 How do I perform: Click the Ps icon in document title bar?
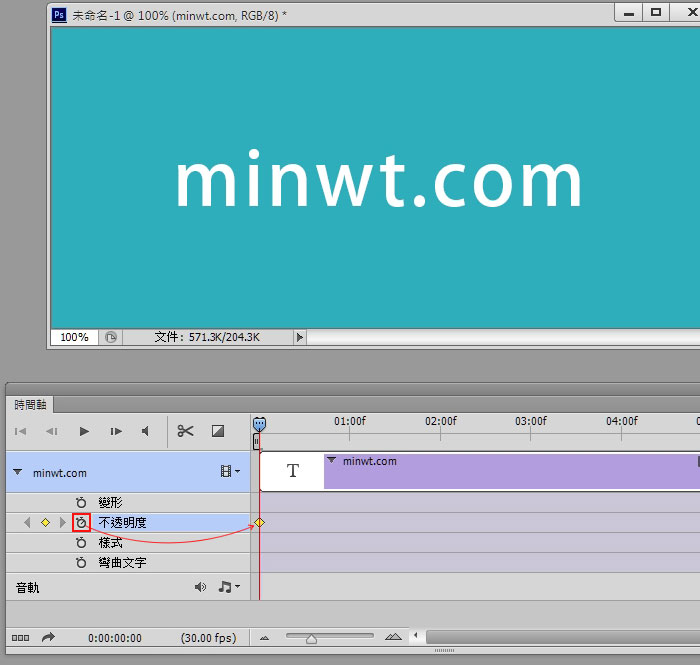tap(59, 15)
